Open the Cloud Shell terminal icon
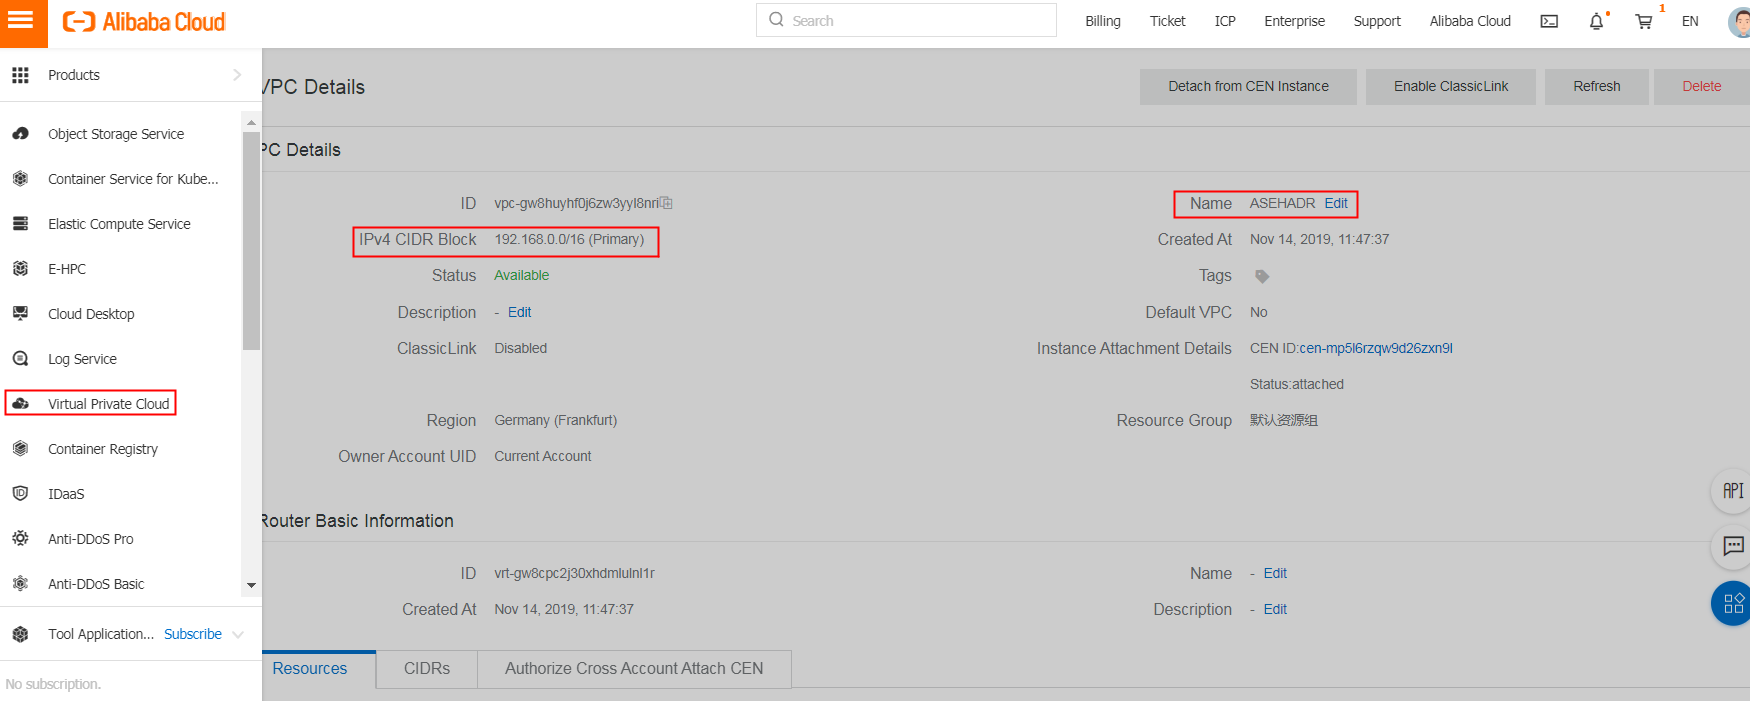The width and height of the screenshot is (1750, 701). click(1549, 21)
